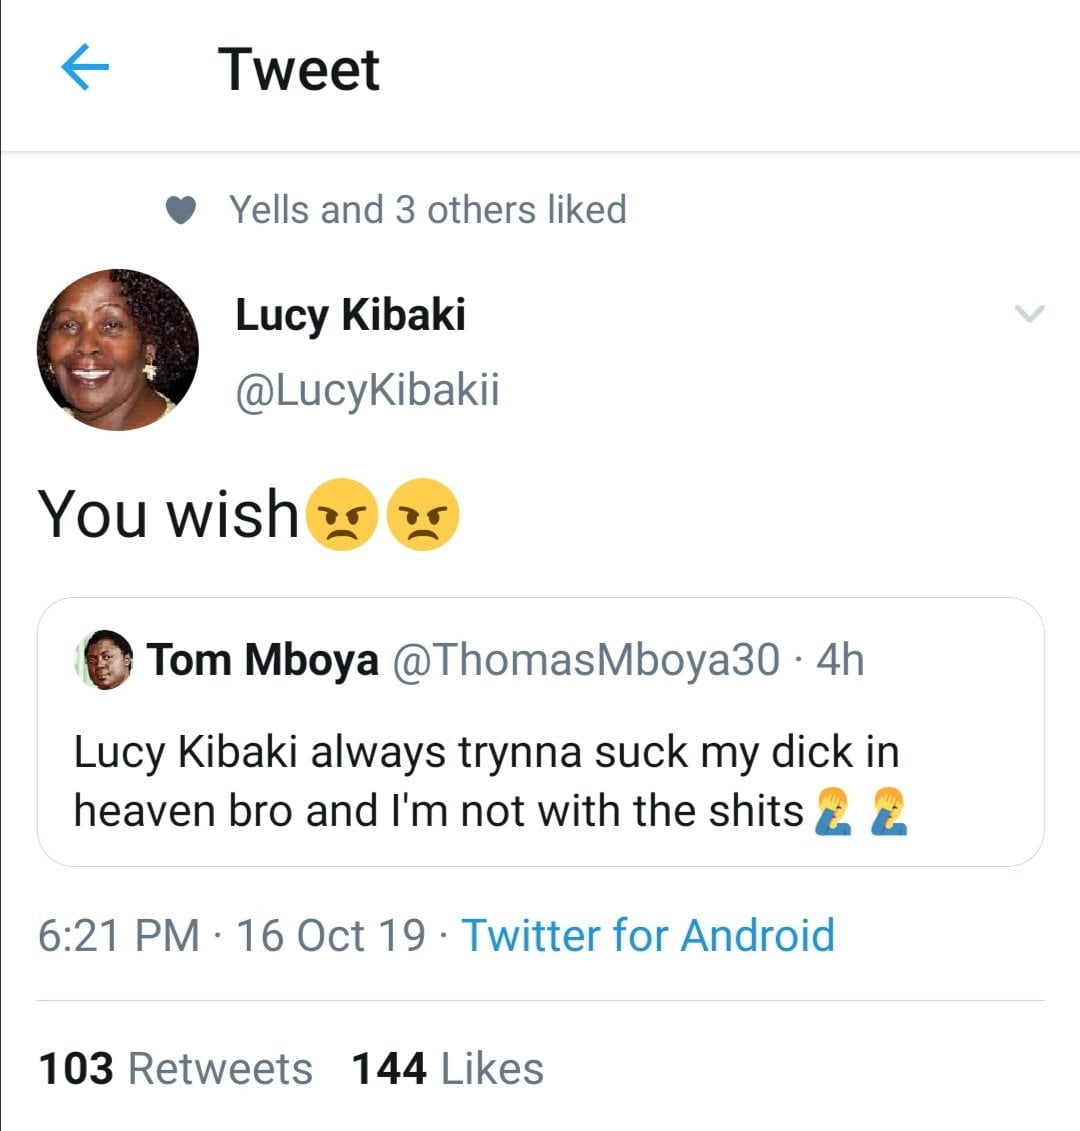Click the 4h timestamp on quoted tweet
Image resolution: width=1080 pixels, height=1131 pixels.
coord(840,660)
